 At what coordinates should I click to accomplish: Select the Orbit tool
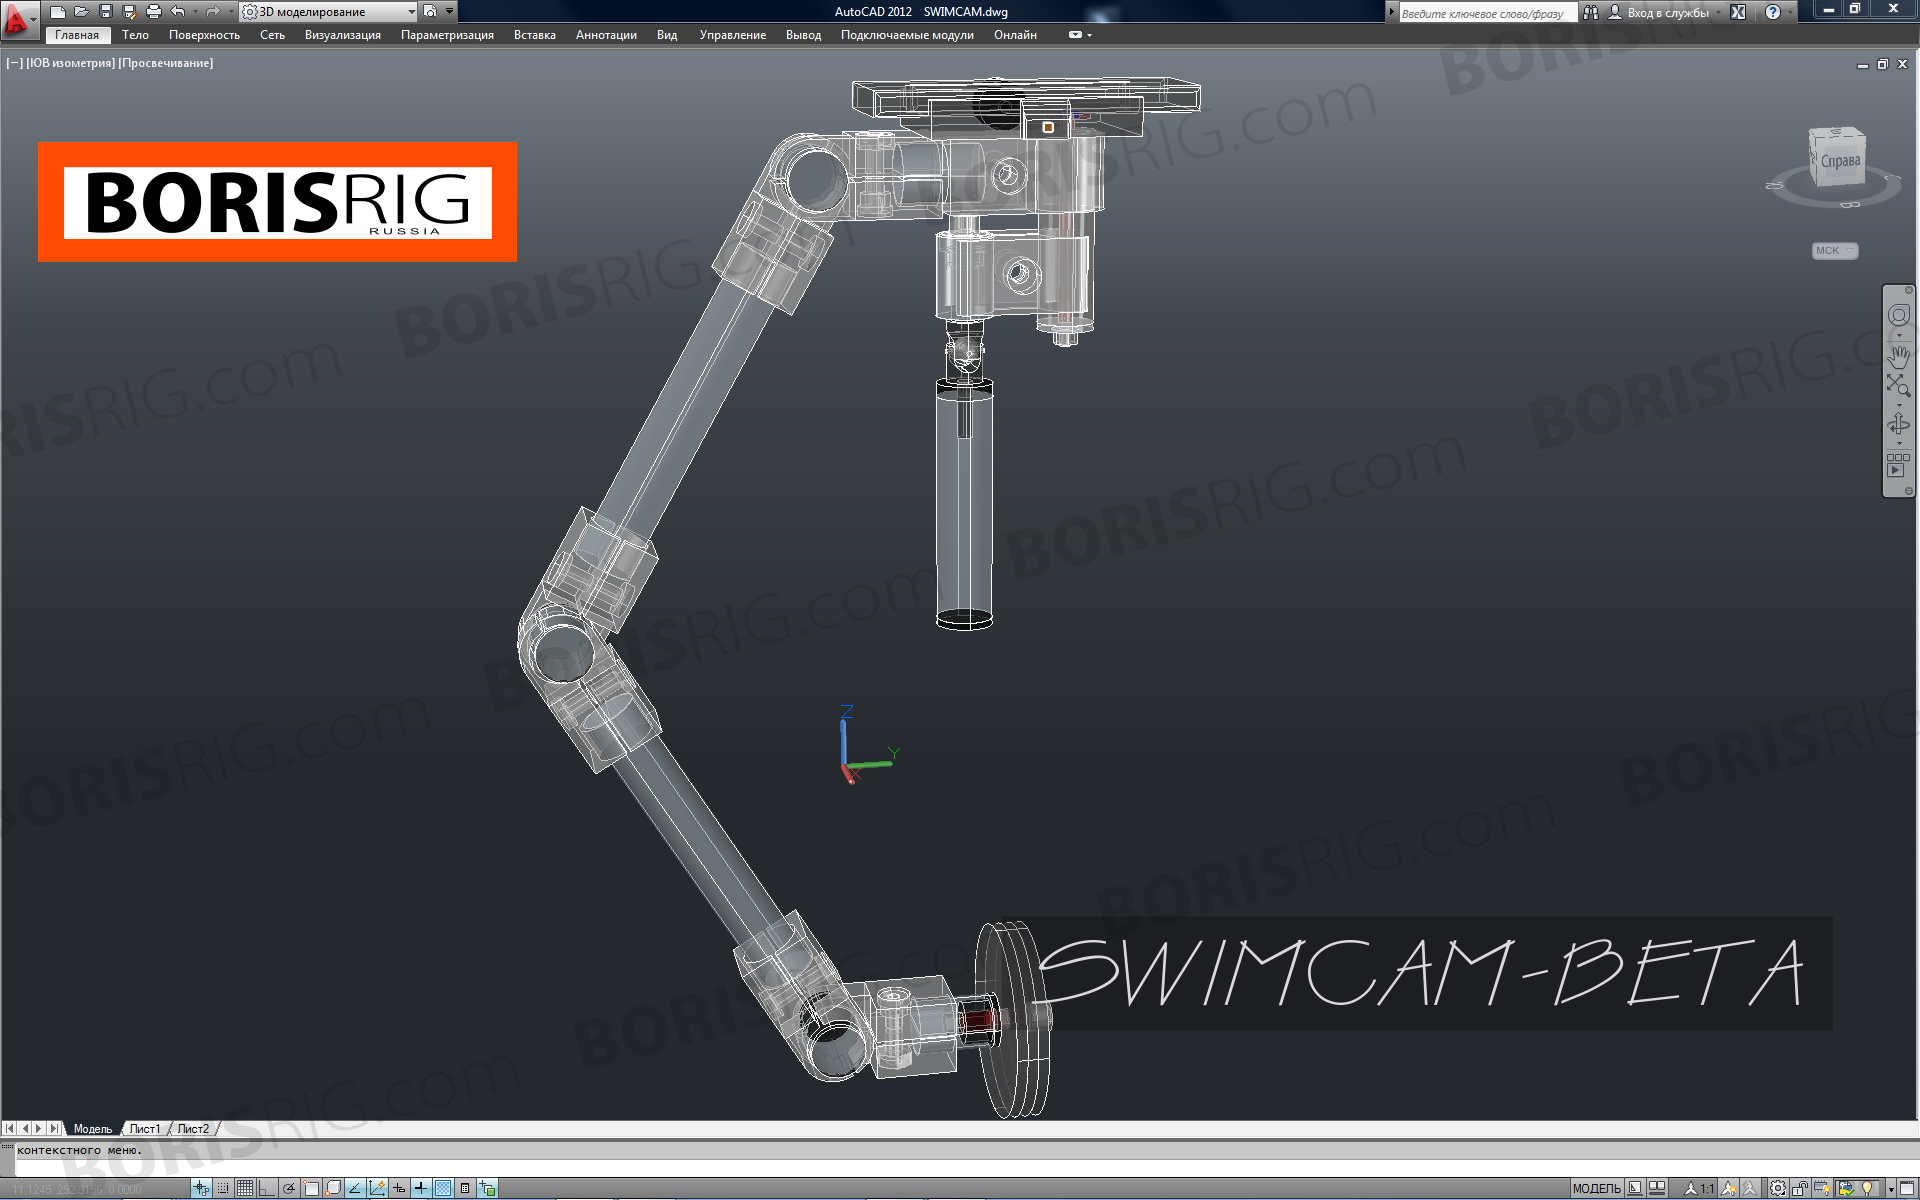(x=1898, y=424)
